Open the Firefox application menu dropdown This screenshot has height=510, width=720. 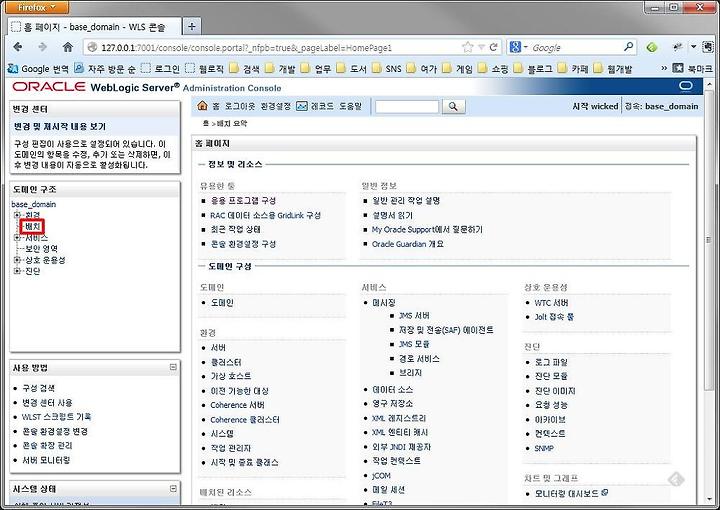39,7
